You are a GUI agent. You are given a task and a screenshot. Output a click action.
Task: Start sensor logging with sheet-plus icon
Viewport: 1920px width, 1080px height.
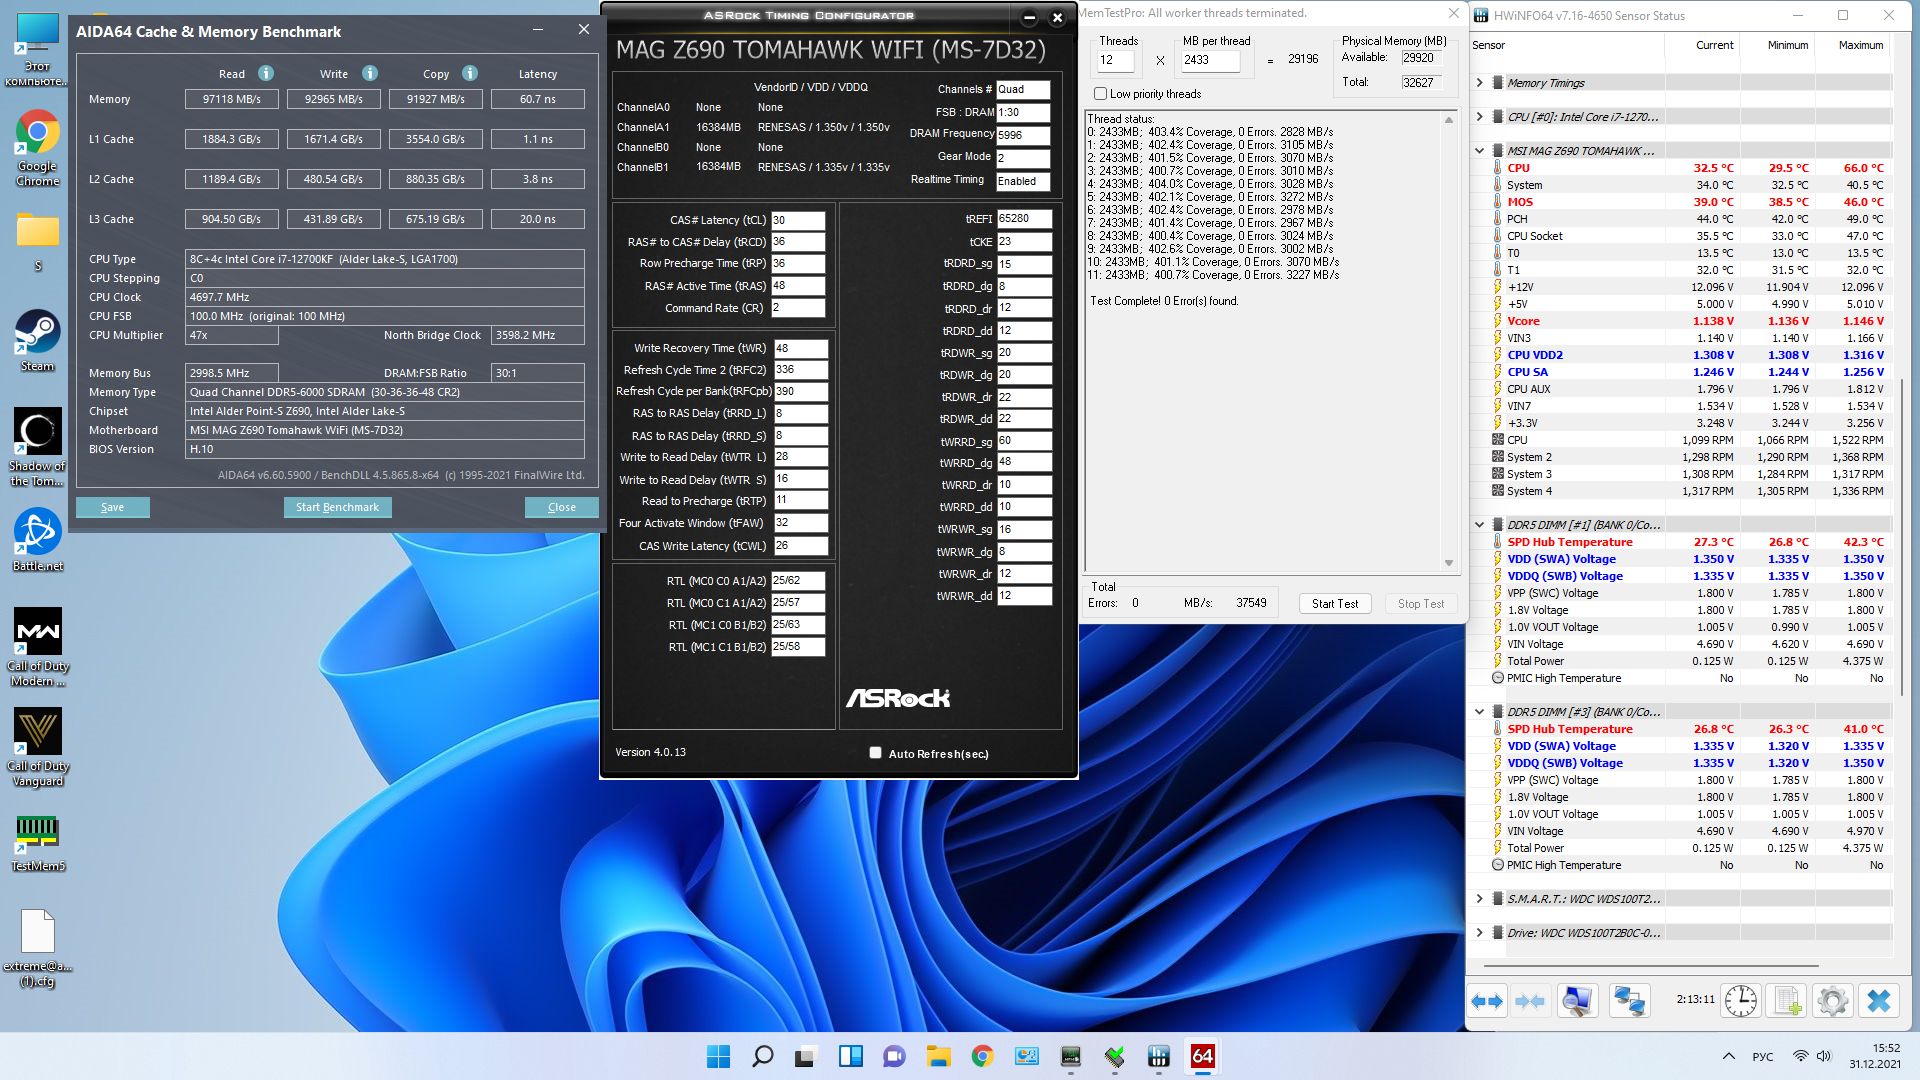coord(1788,1001)
